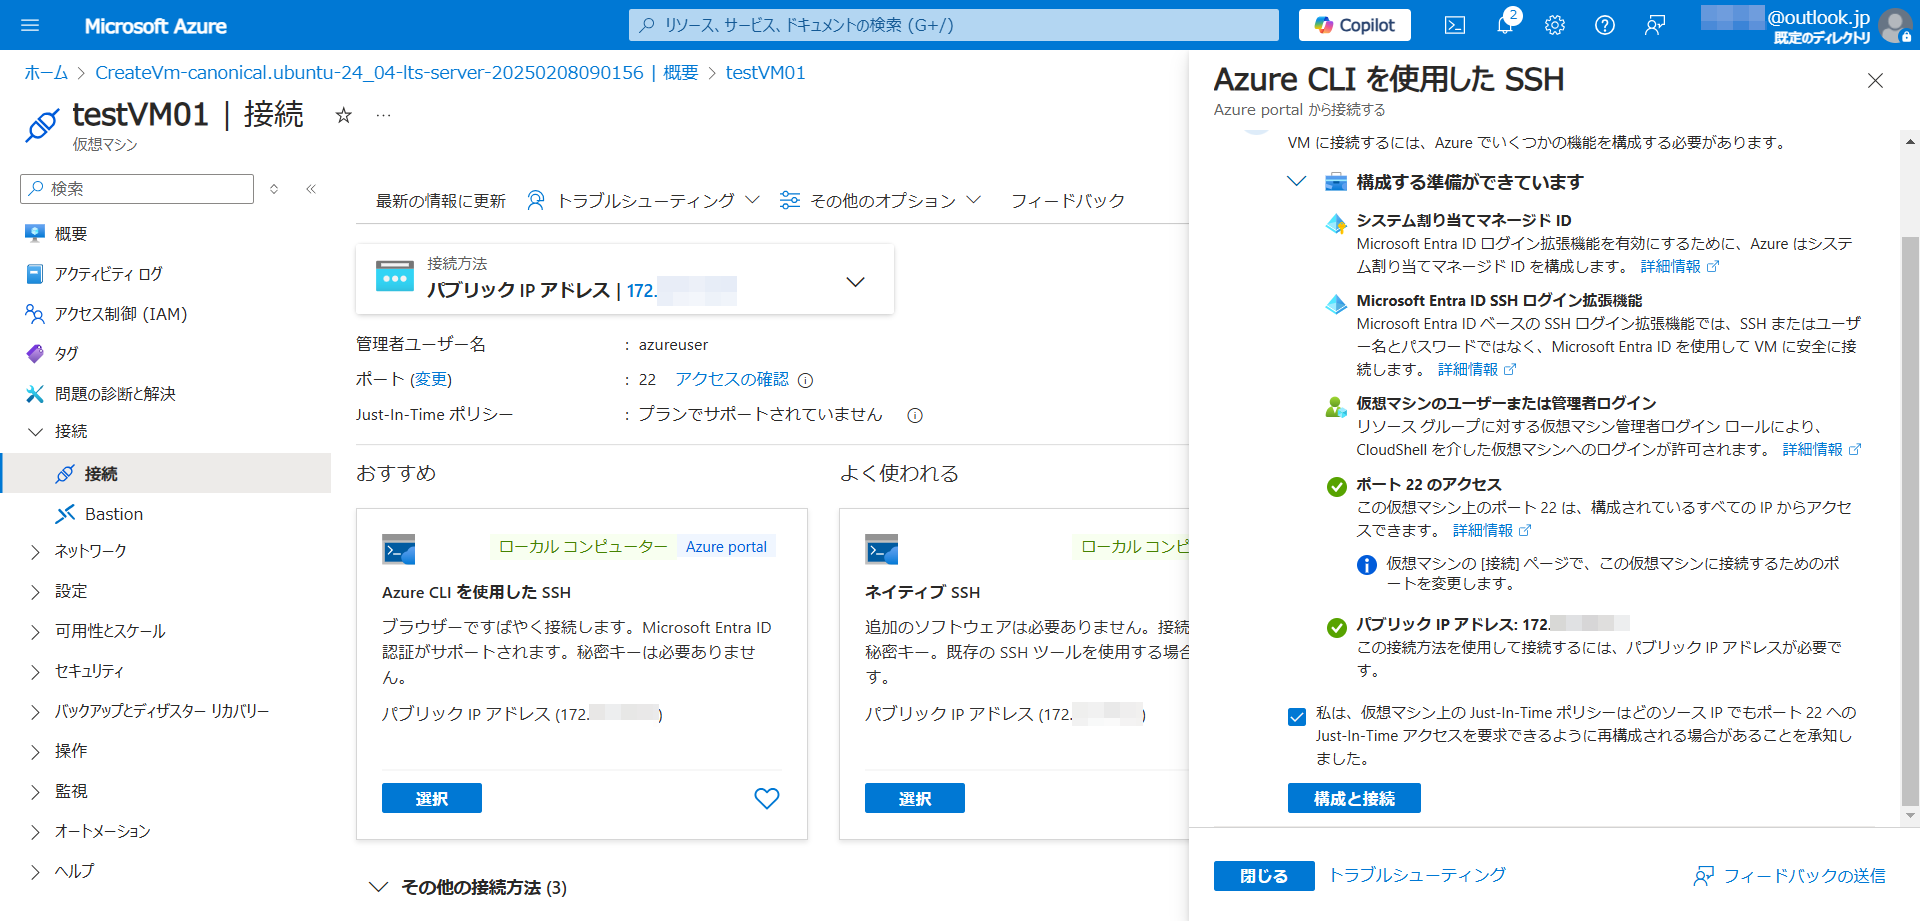Image resolution: width=1920 pixels, height=921 pixels.
Task: Open Cloud Shell from top bar
Action: click(x=1455, y=25)
